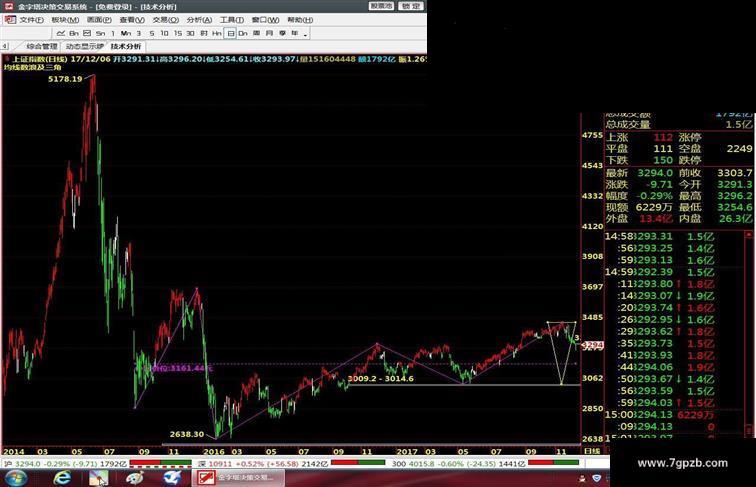Select the 5 minute period button
This screenshot has width=756, height=487.
click(x=152, y=33)
